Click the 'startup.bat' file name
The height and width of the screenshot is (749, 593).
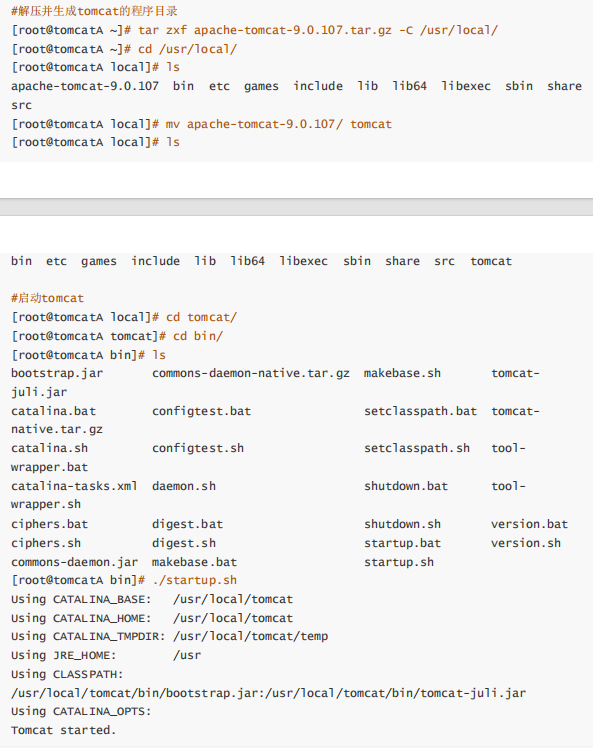402,543
